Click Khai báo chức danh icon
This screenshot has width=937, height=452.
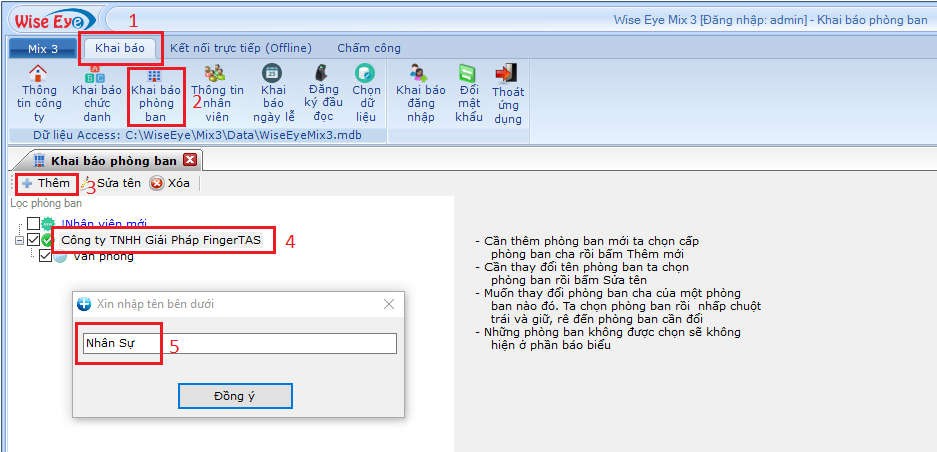[97, 74]
